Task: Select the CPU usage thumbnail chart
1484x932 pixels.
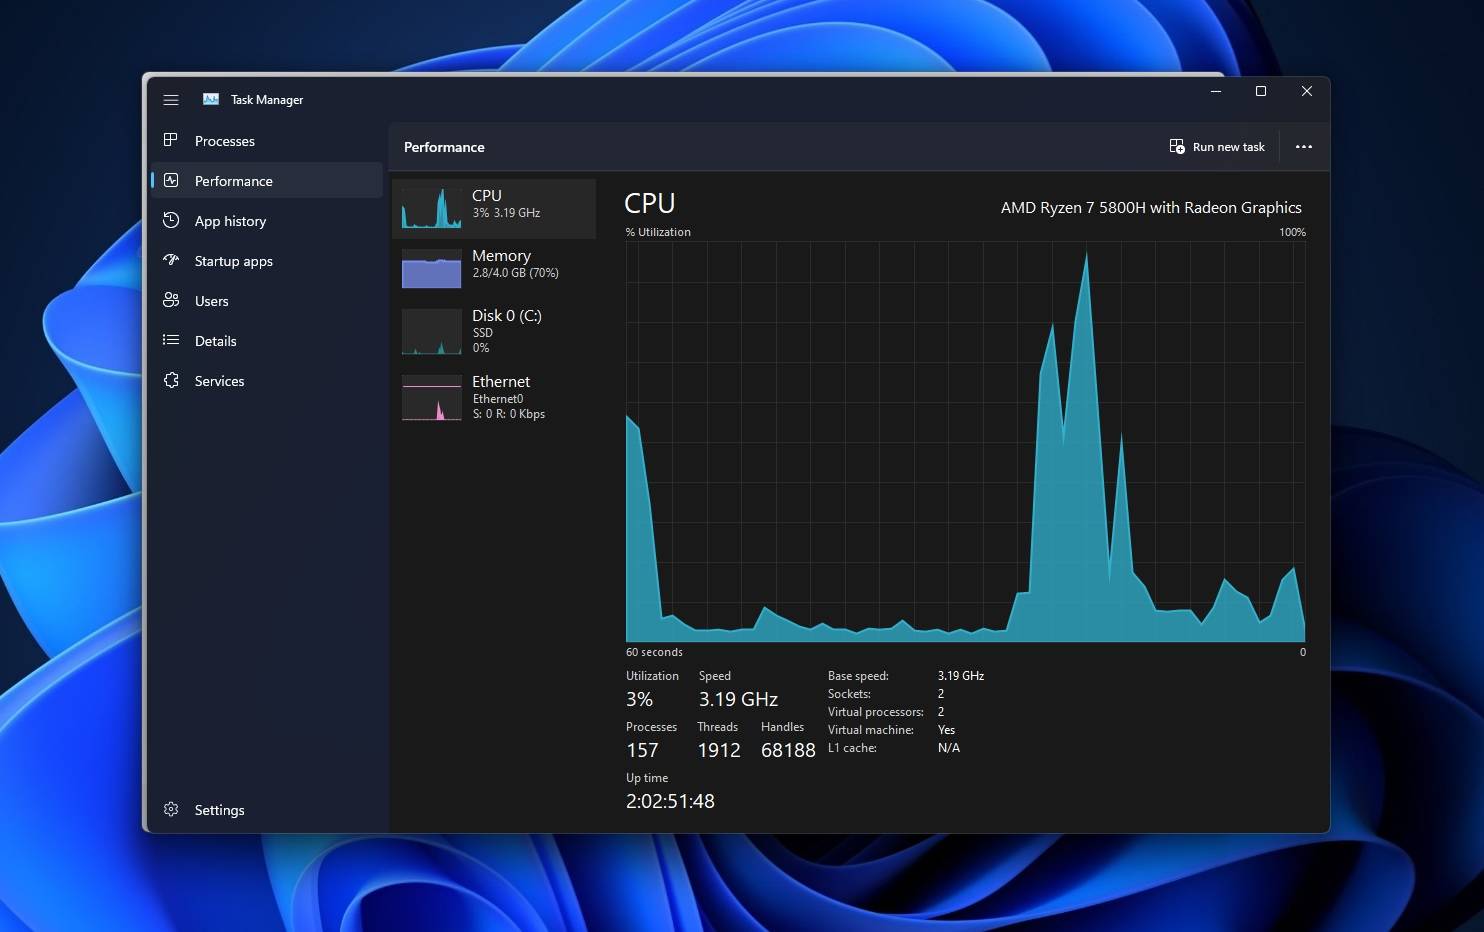Action: click(x=430, y=208)
